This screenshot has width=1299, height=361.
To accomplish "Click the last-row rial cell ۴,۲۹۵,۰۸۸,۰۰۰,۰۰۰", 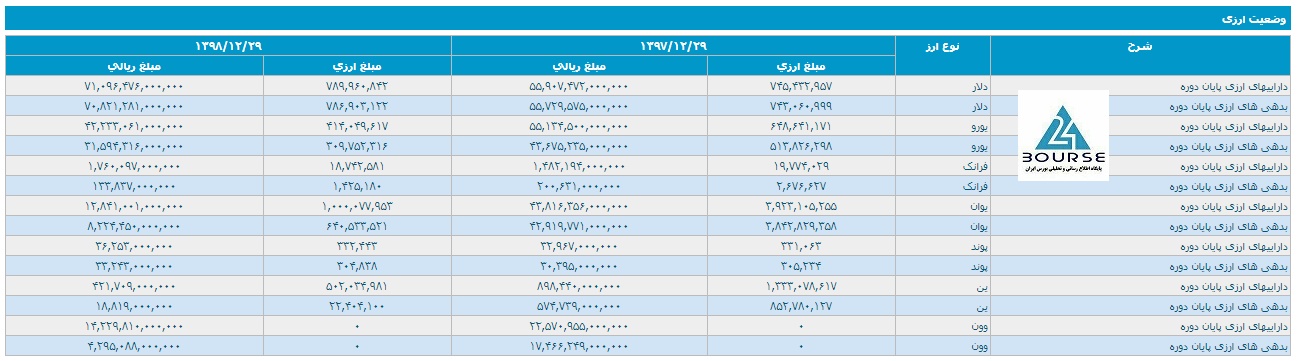I will (135, 346).
